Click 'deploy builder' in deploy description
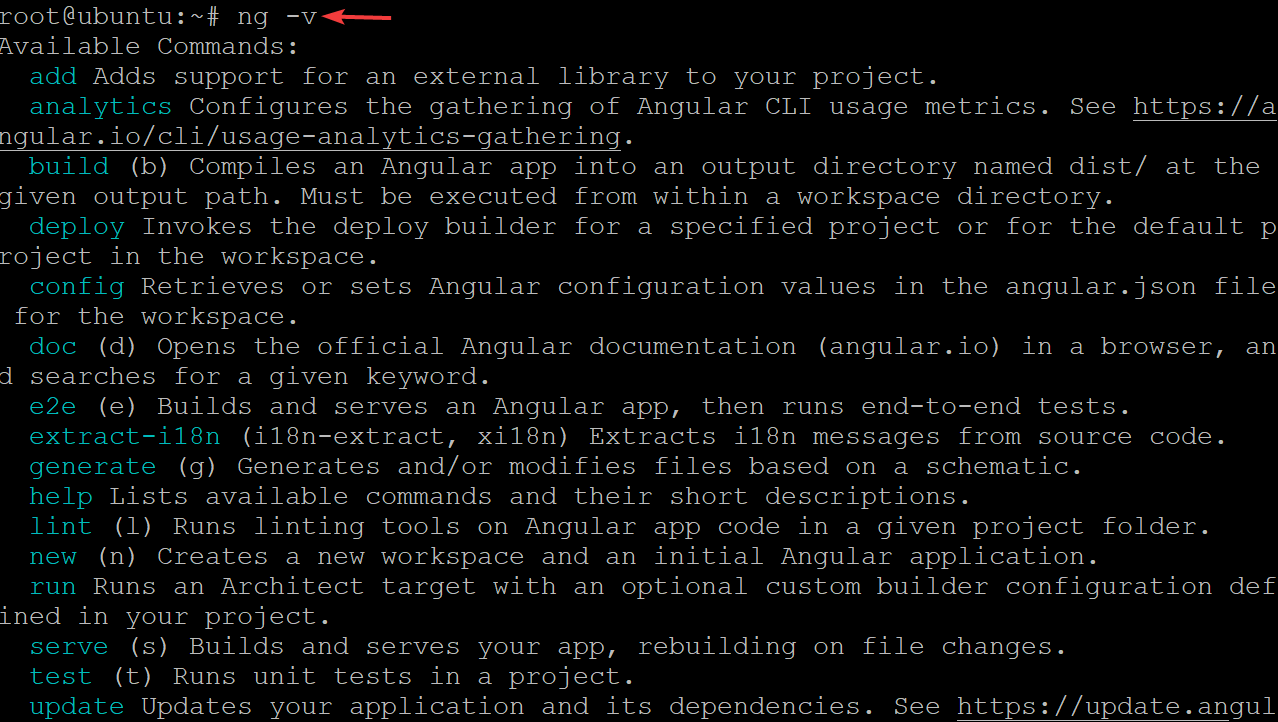1278x722 pixels. click(x=445, y=226)
